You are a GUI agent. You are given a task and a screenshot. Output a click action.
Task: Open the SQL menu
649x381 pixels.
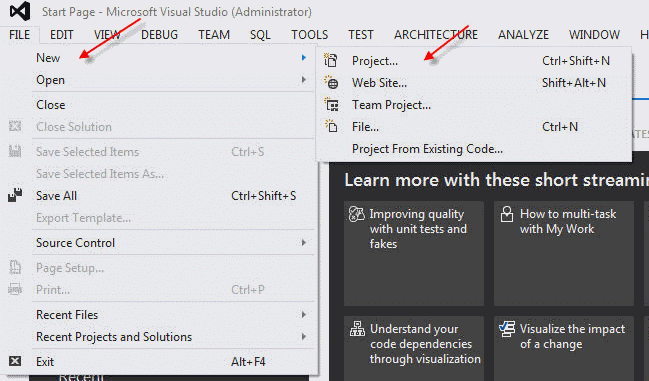(260, 35)
